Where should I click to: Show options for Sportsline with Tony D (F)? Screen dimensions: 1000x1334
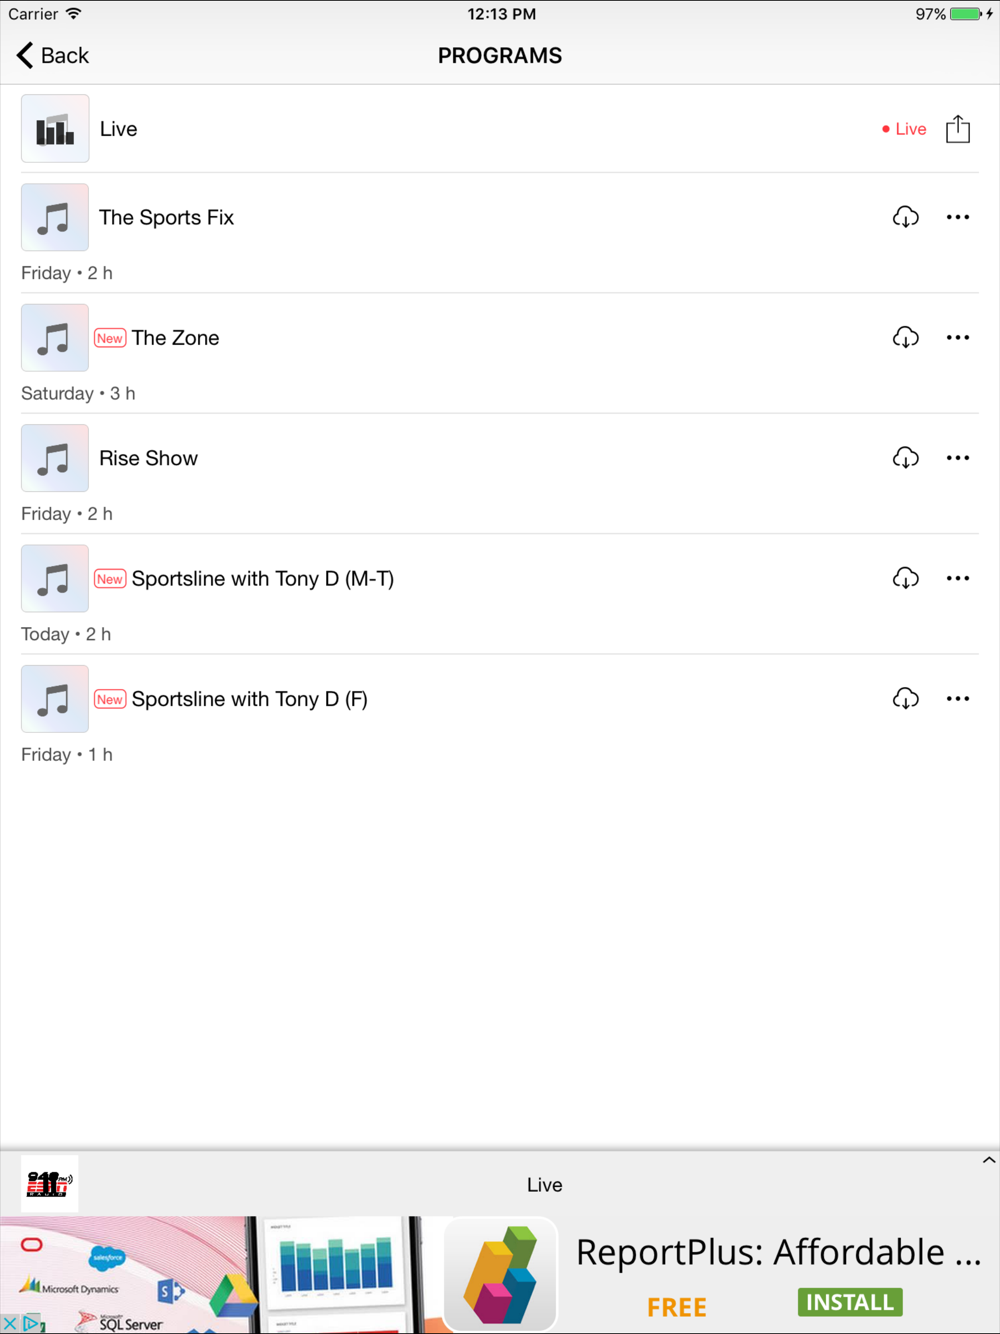coord(958,698)
